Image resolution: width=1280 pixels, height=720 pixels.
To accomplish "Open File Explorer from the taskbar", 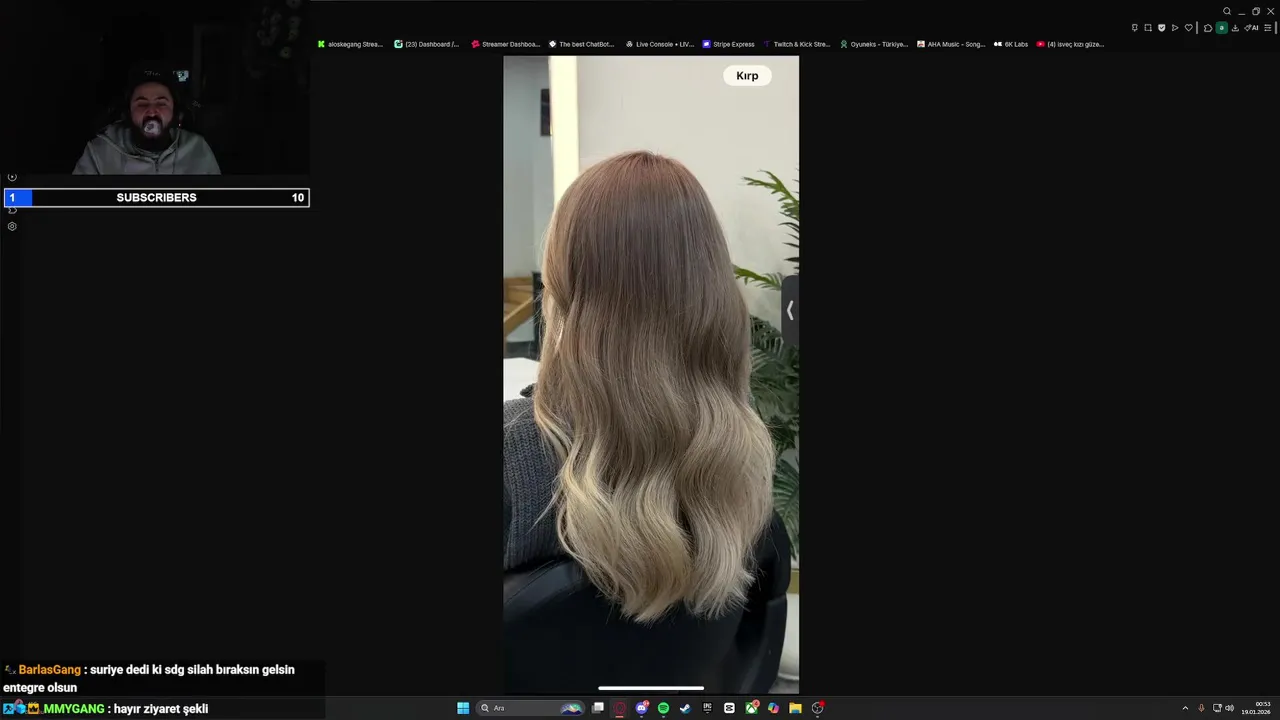I will [795, 708].
